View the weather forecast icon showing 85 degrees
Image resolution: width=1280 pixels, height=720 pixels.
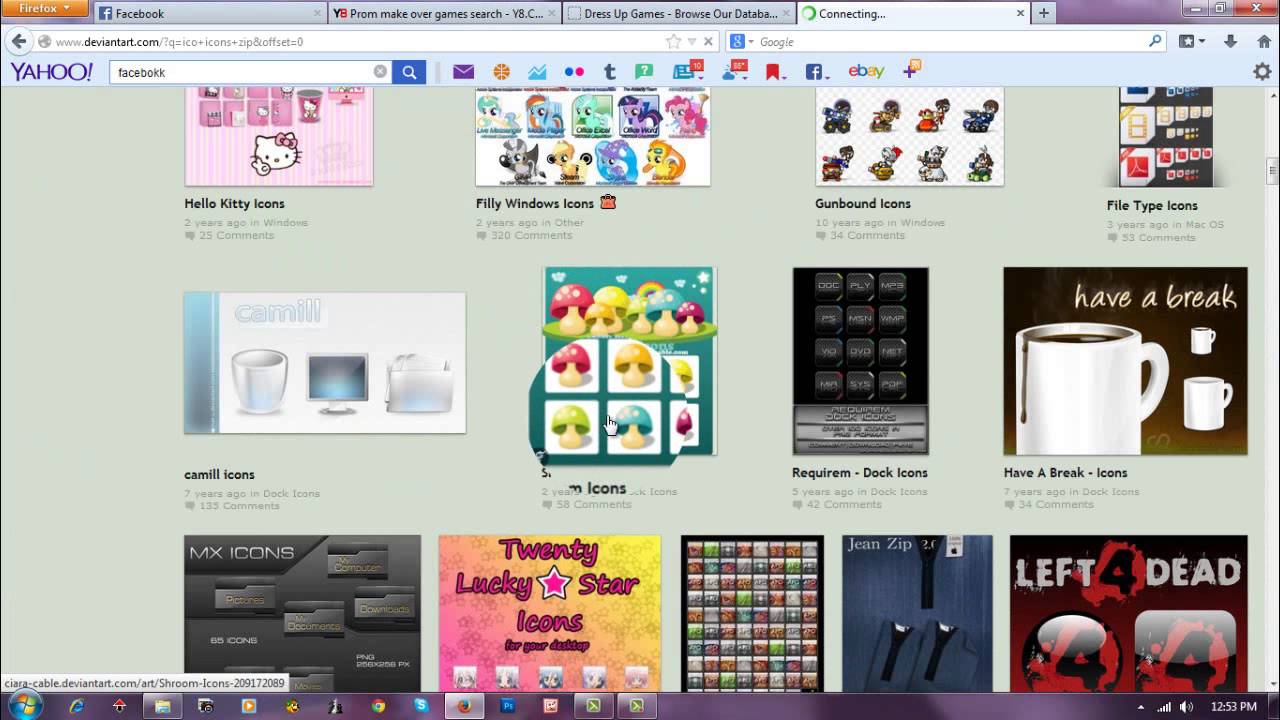click(729, 72)
